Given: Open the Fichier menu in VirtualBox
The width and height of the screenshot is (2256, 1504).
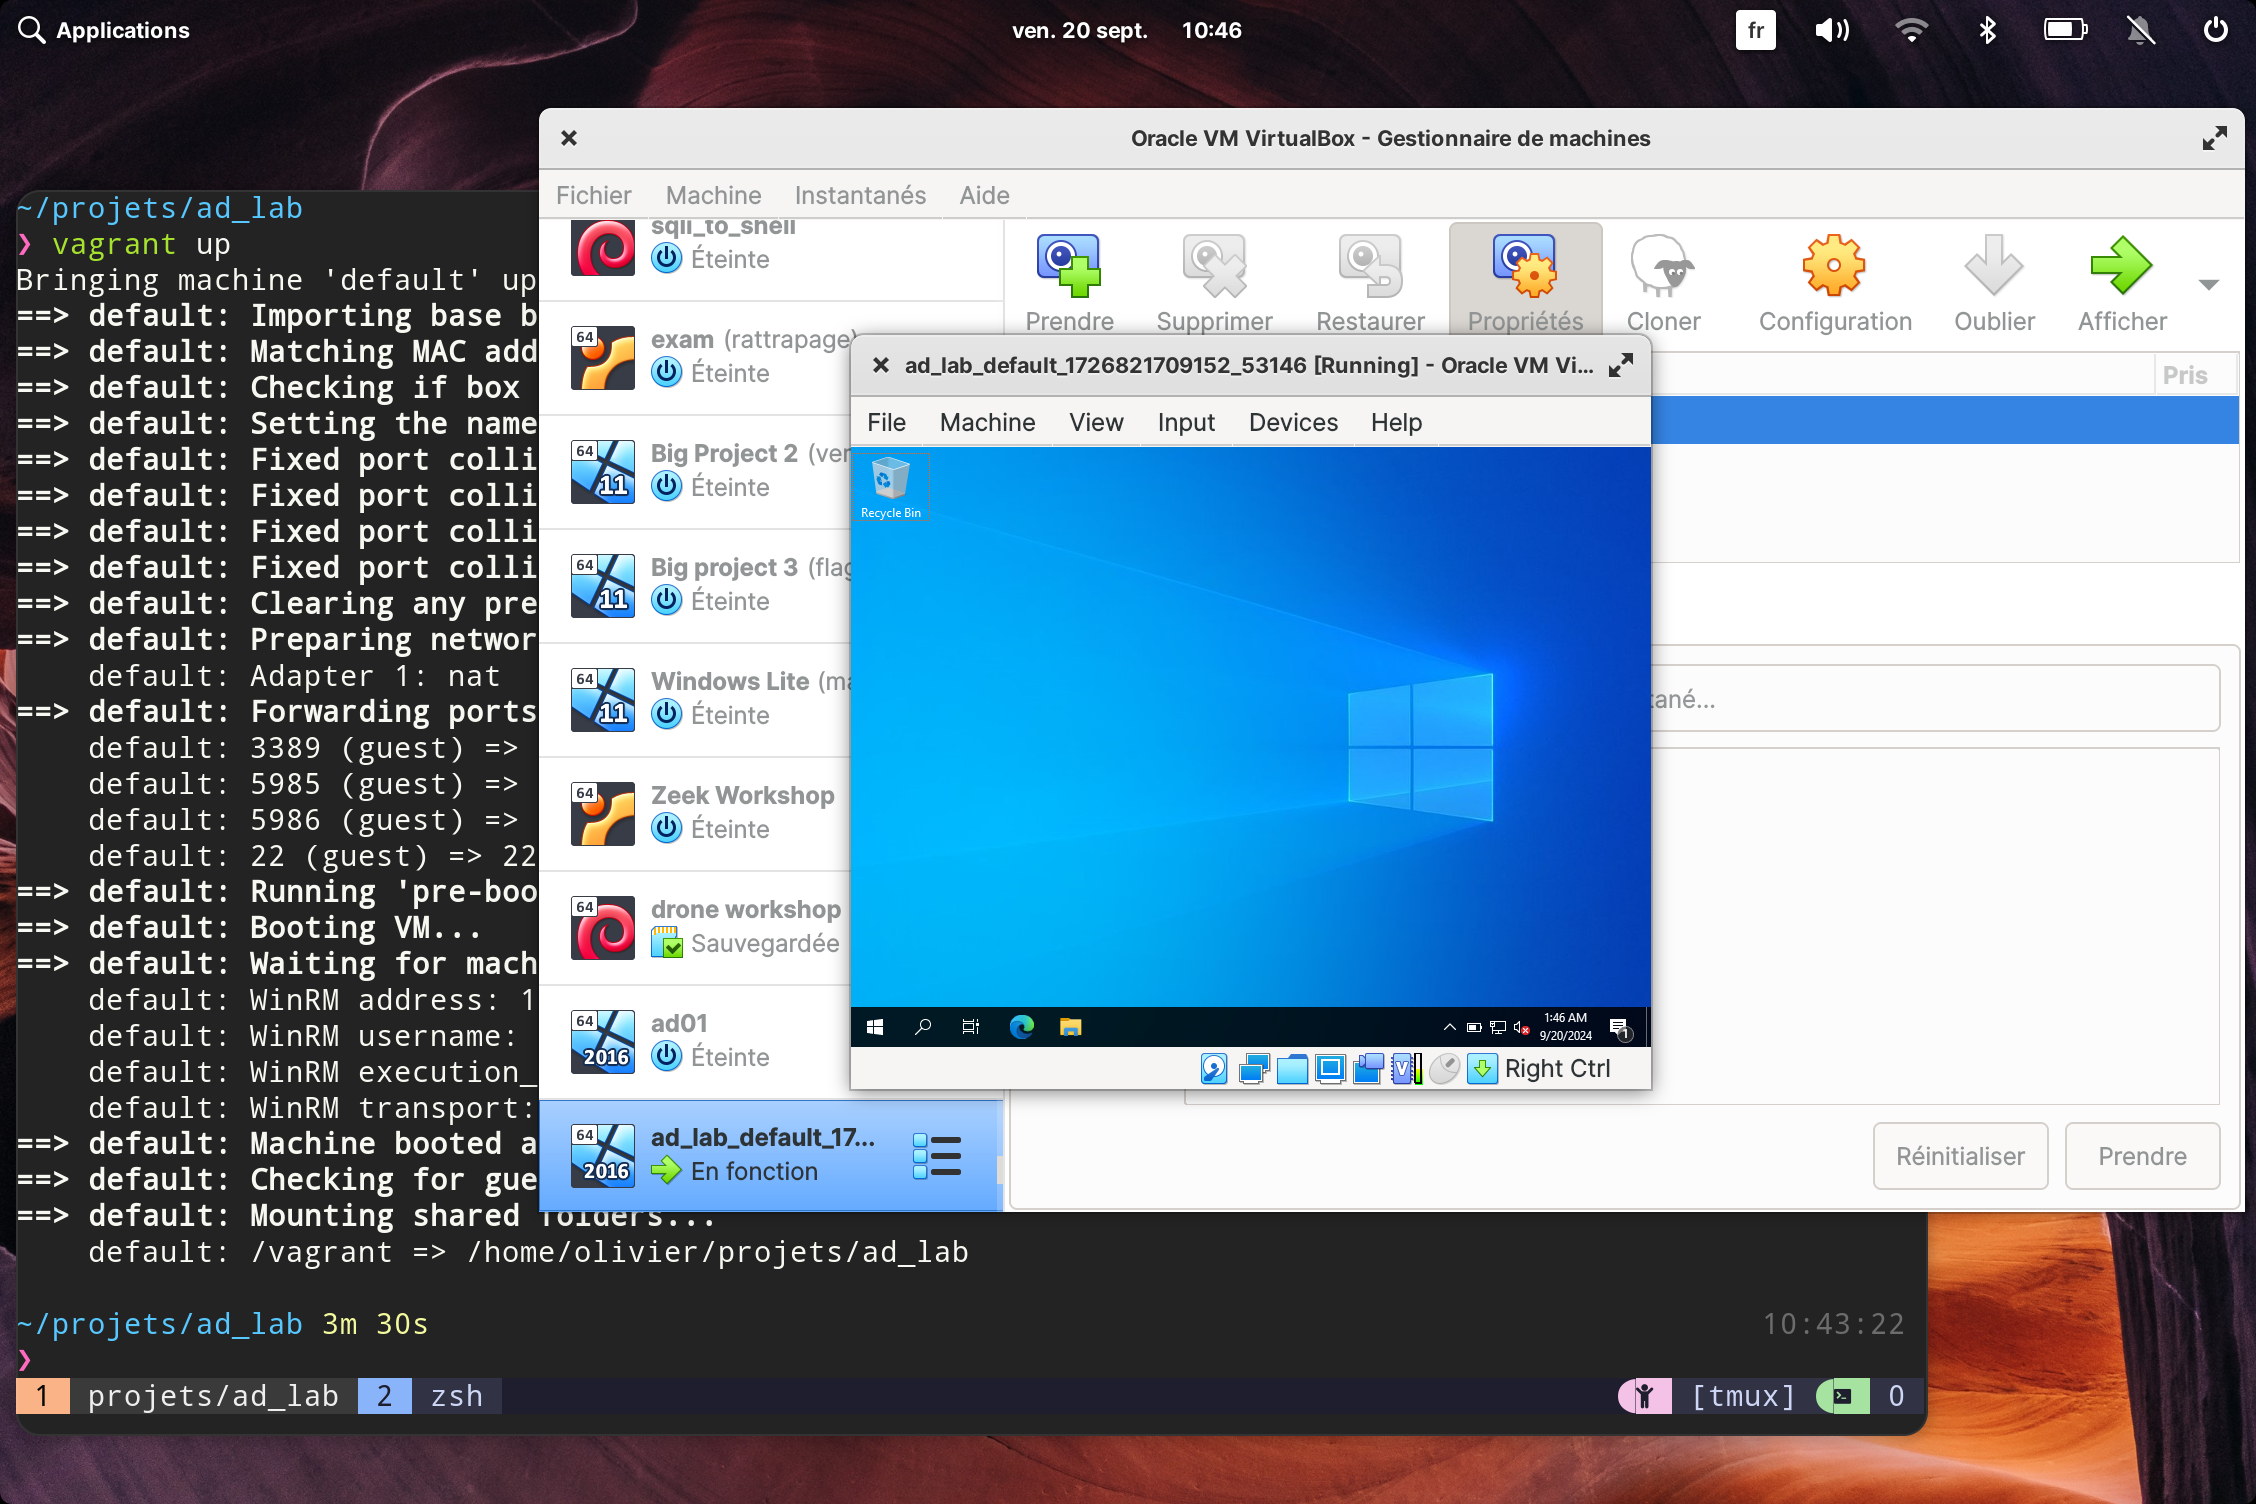Looking at the screenshot, I should [x=594, y=195].
